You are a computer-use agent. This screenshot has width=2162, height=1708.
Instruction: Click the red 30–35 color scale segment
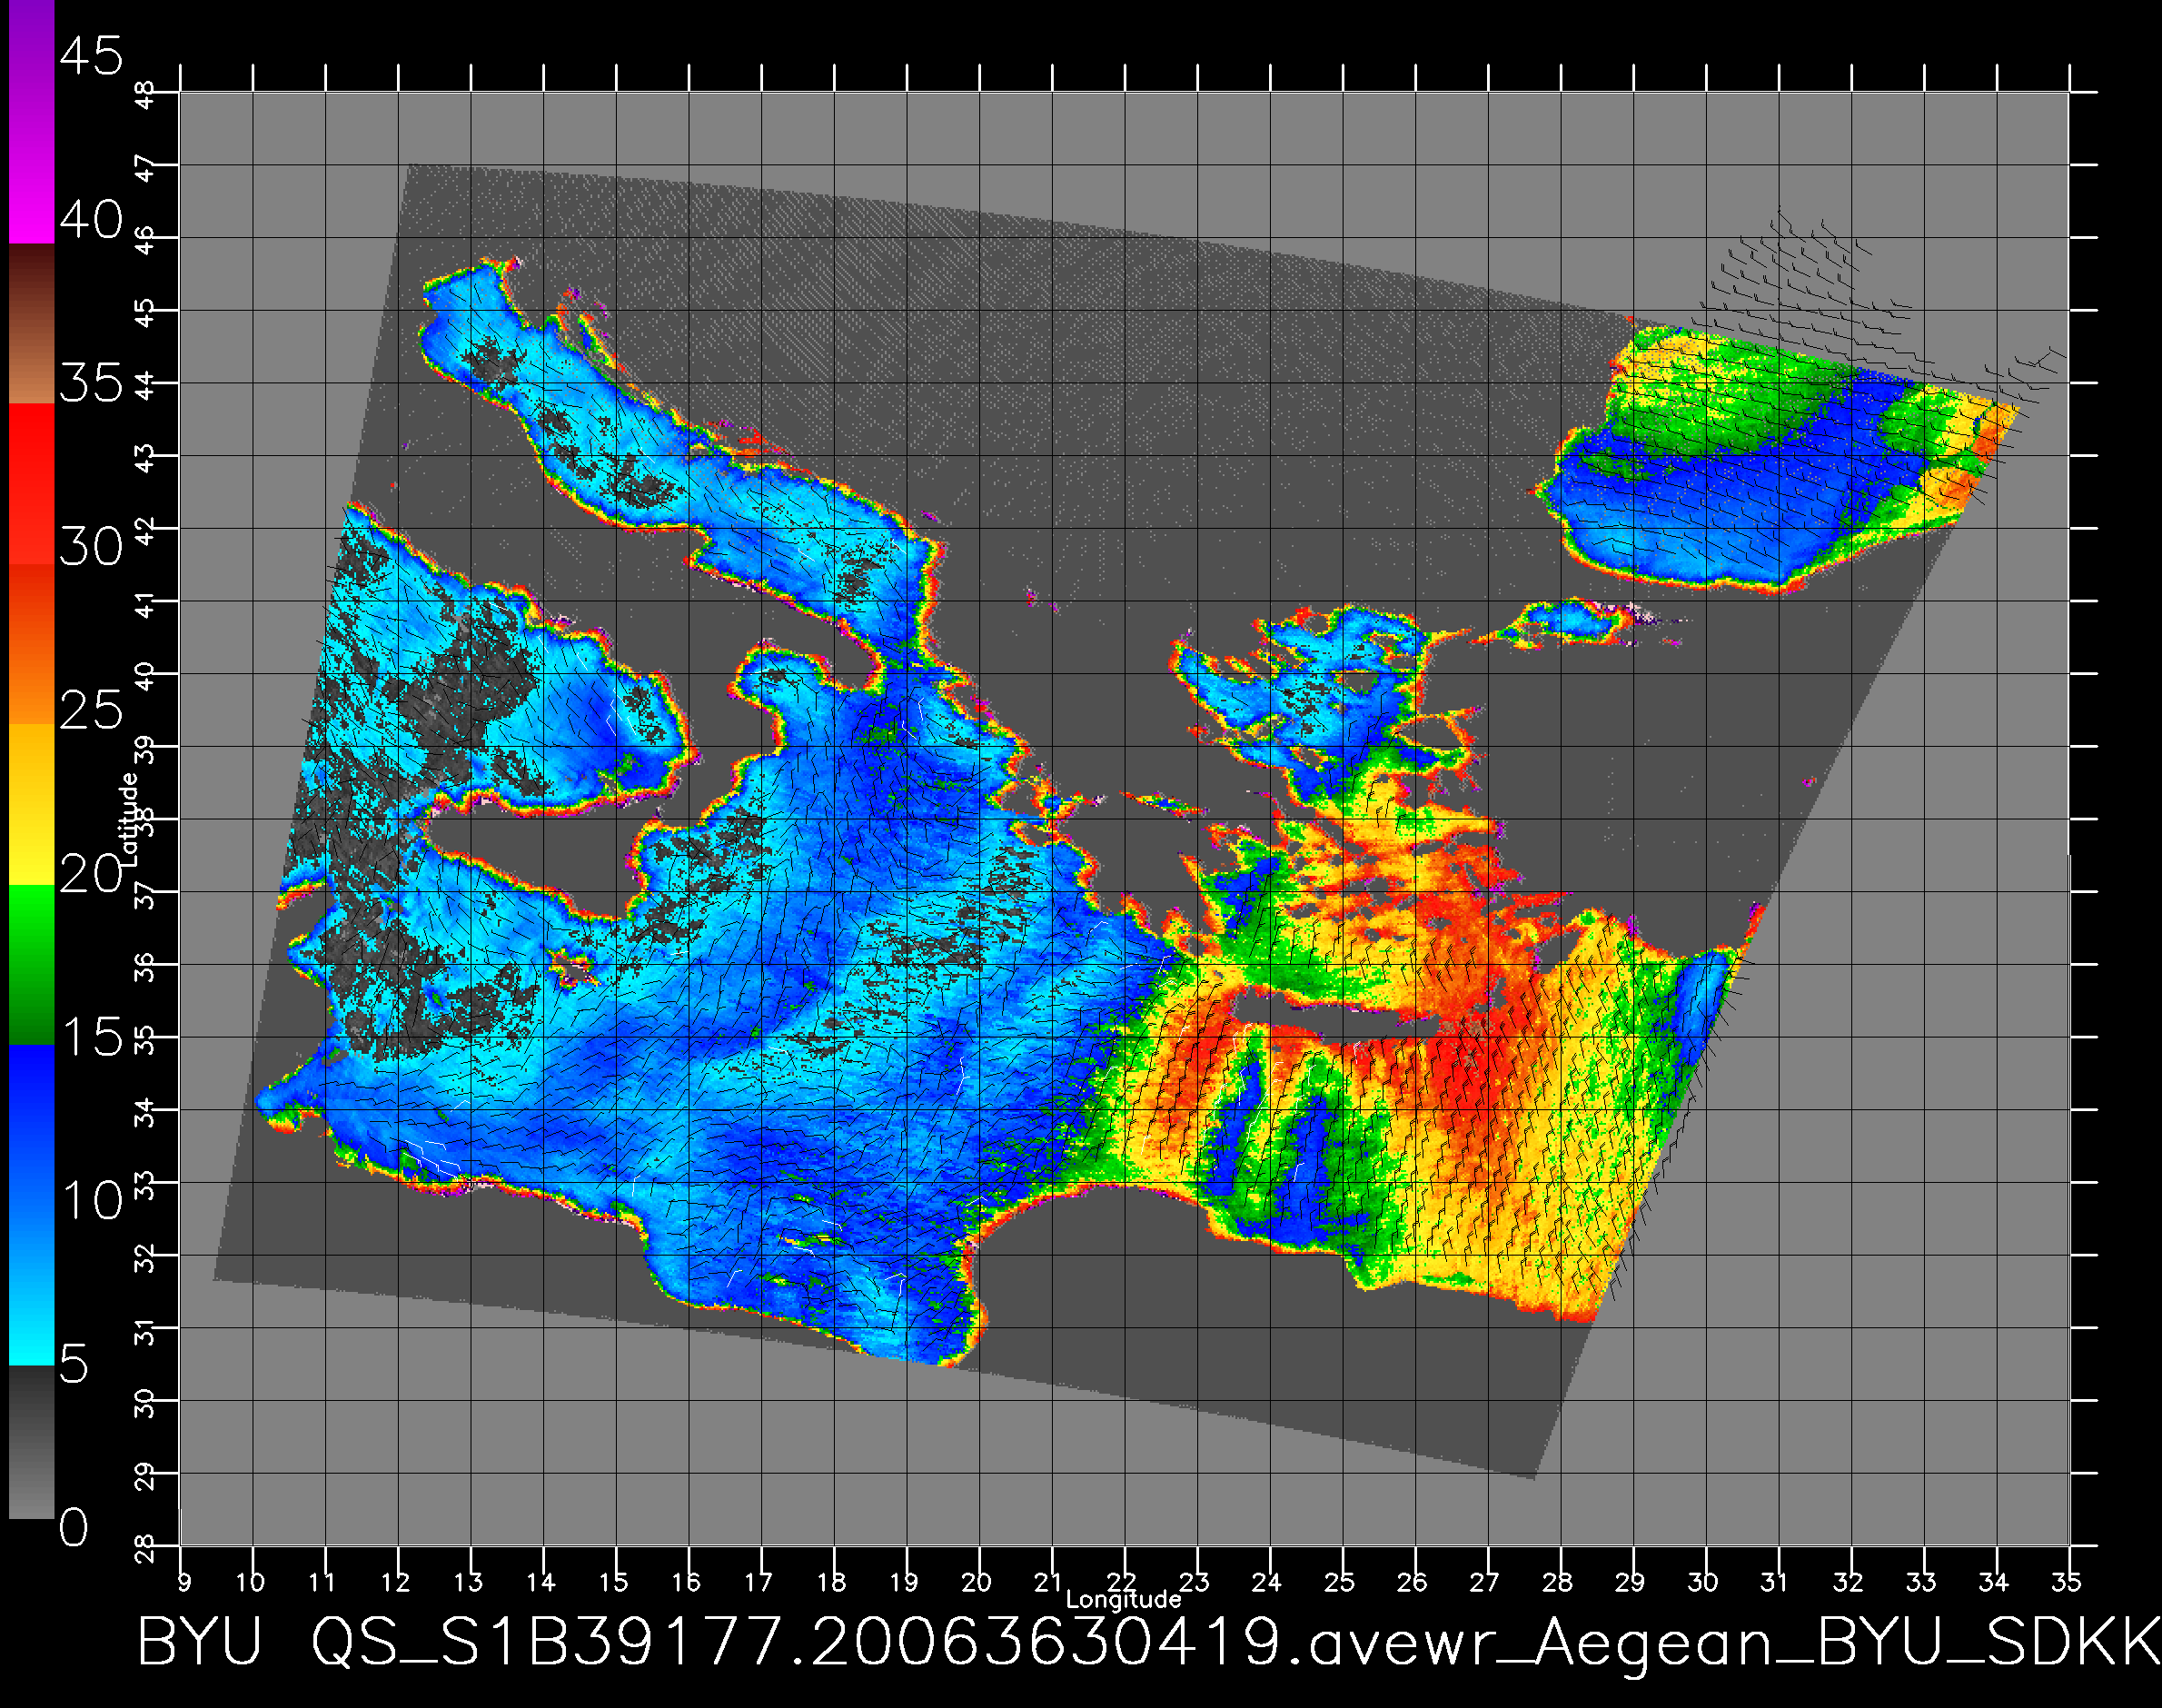coord(31,484)
